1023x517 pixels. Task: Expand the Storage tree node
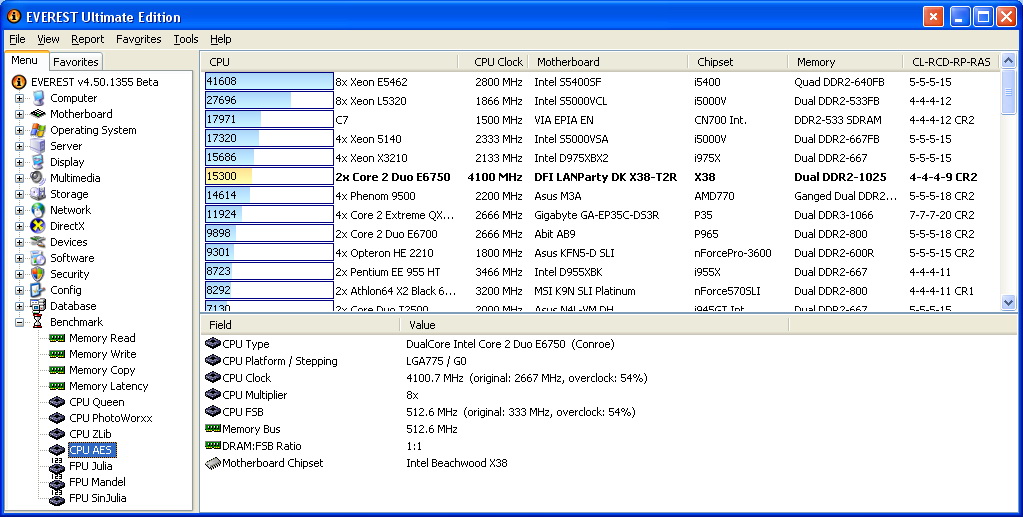coord(20,195)
